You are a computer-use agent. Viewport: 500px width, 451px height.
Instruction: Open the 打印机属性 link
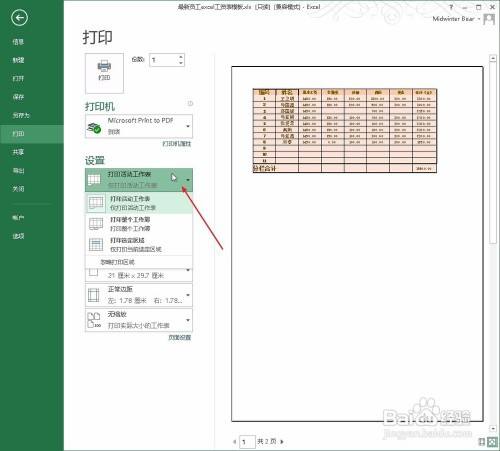click(x=177, y=144)
